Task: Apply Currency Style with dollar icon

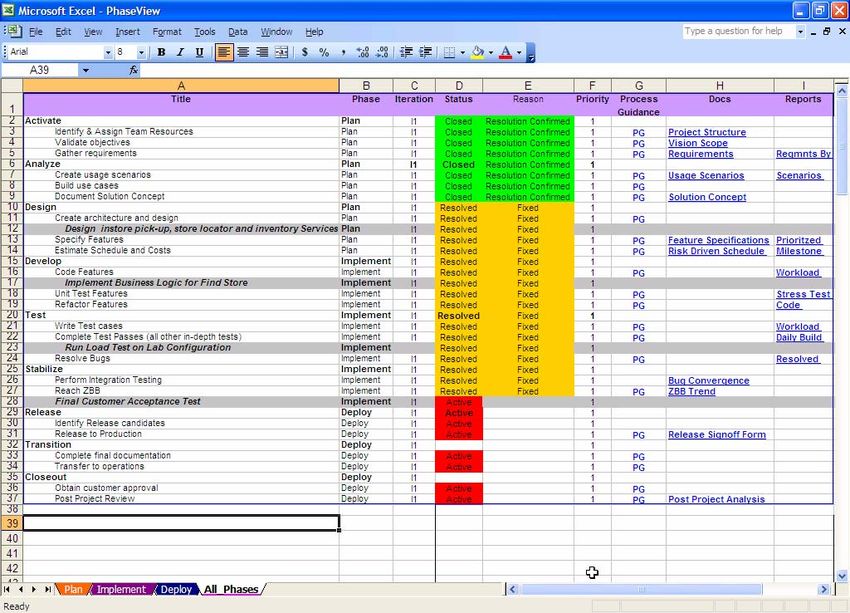Action: tap(305, 52)
